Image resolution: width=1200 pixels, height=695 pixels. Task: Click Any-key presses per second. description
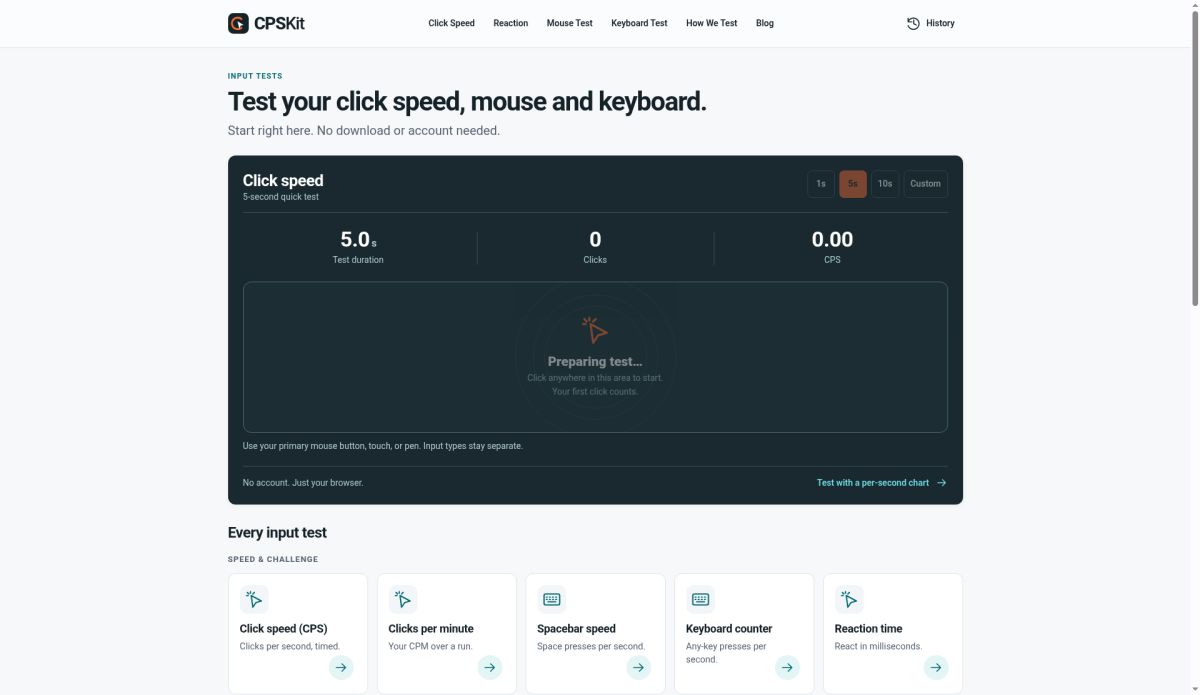(726, 653)
